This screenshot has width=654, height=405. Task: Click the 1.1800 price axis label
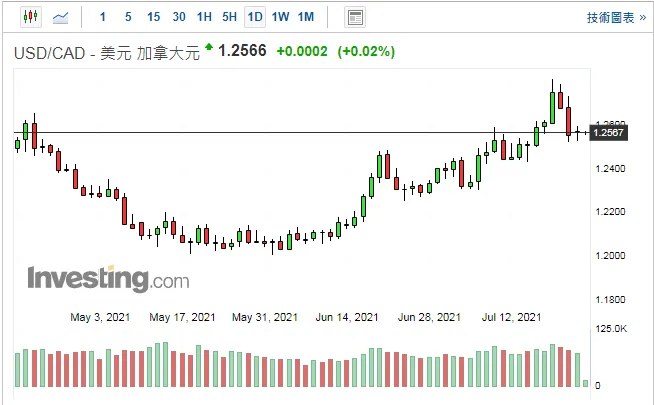click(610, 299)
